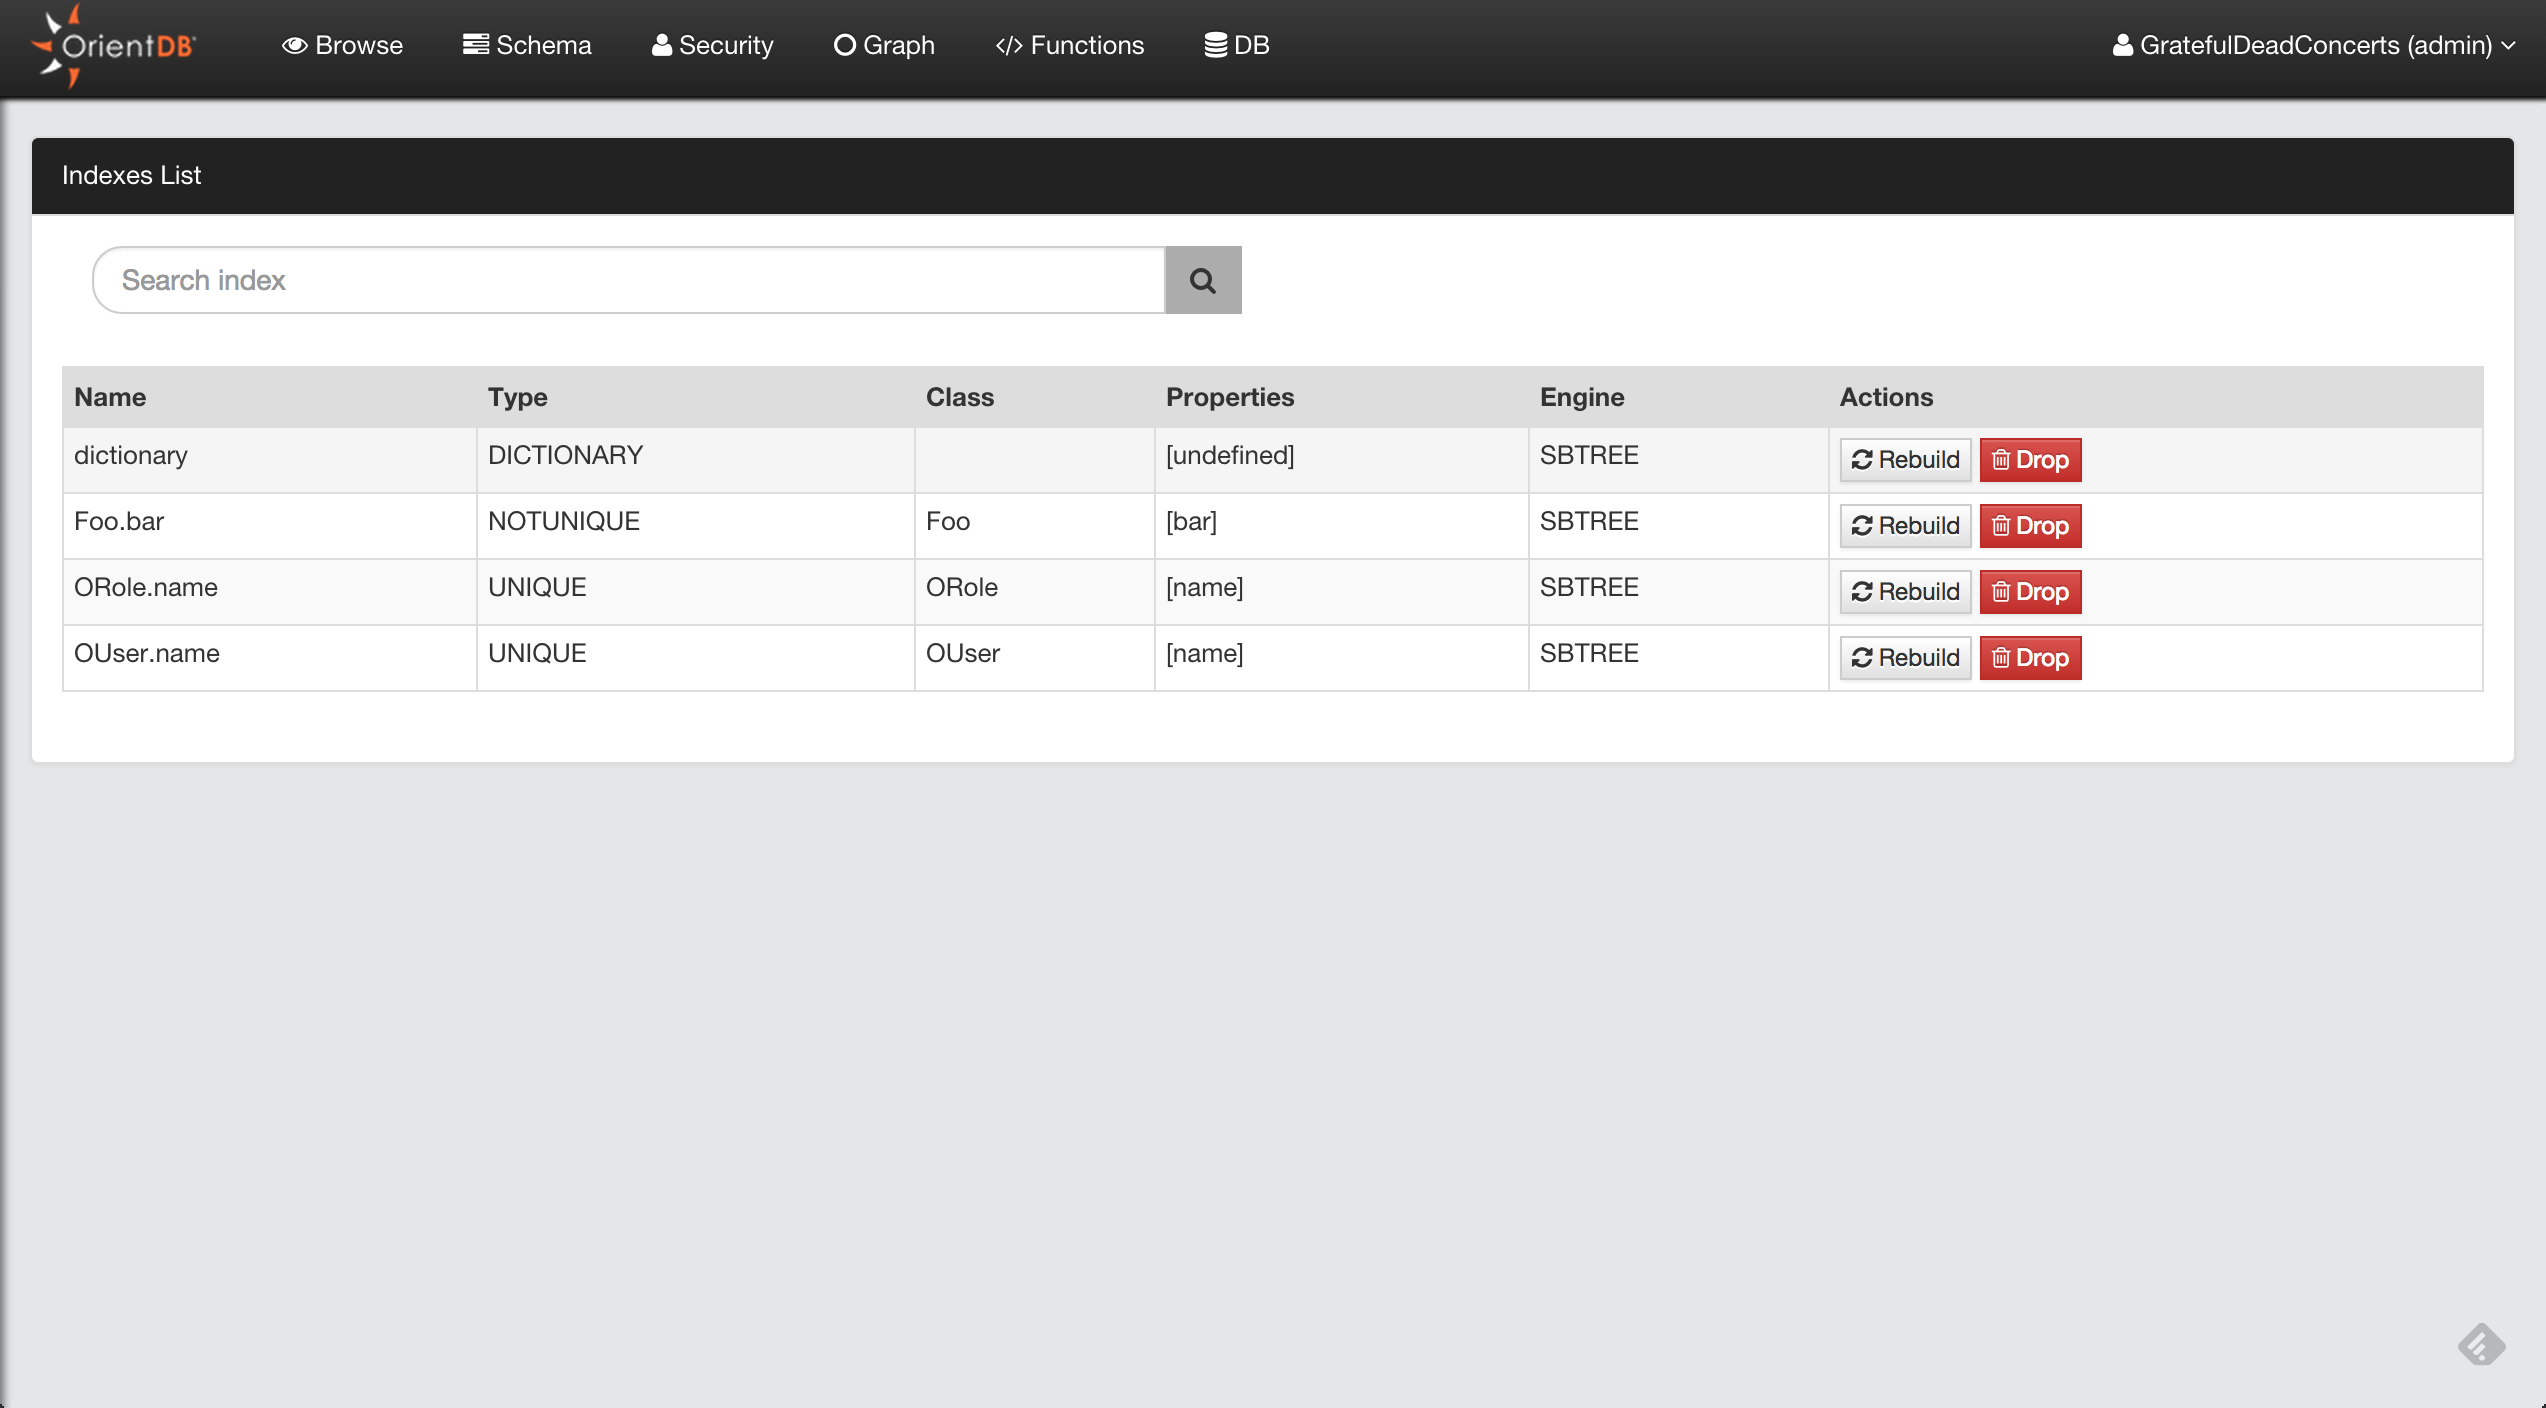Viewport: 2546px width, 1408px height.
Task: Click the floating feedback icon at bottom right
Action: 2481,1345
